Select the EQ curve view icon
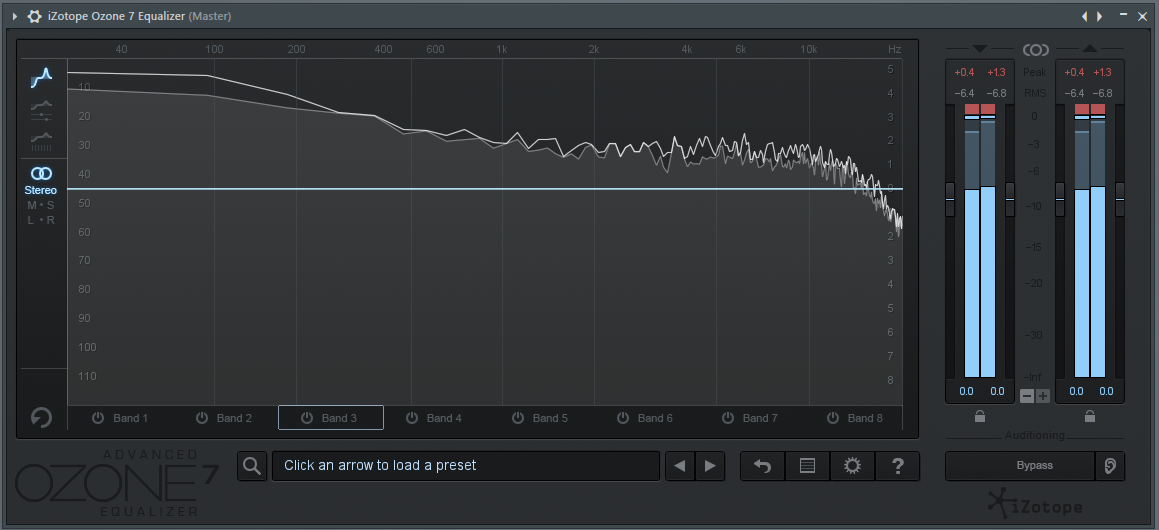 click(x=41, y=78)
